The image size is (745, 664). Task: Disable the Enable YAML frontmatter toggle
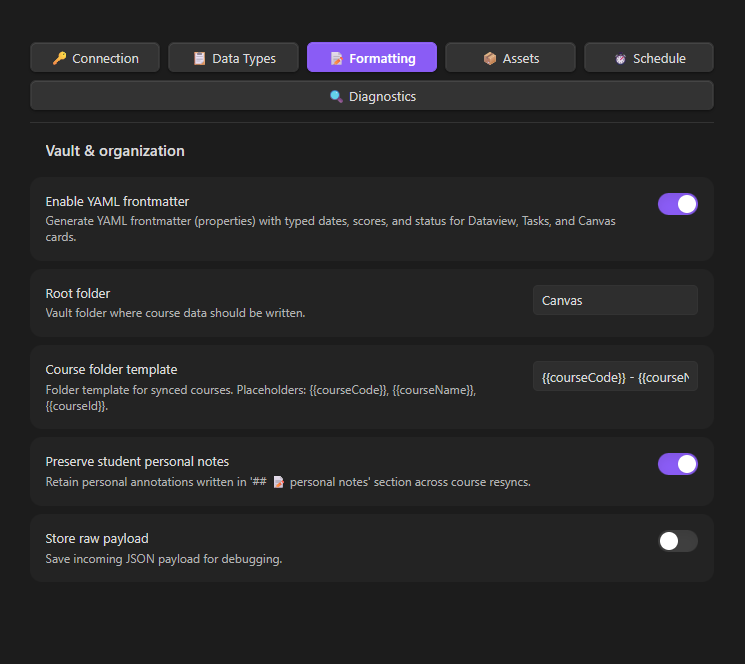pyautogui.click(x=678, y=204)
